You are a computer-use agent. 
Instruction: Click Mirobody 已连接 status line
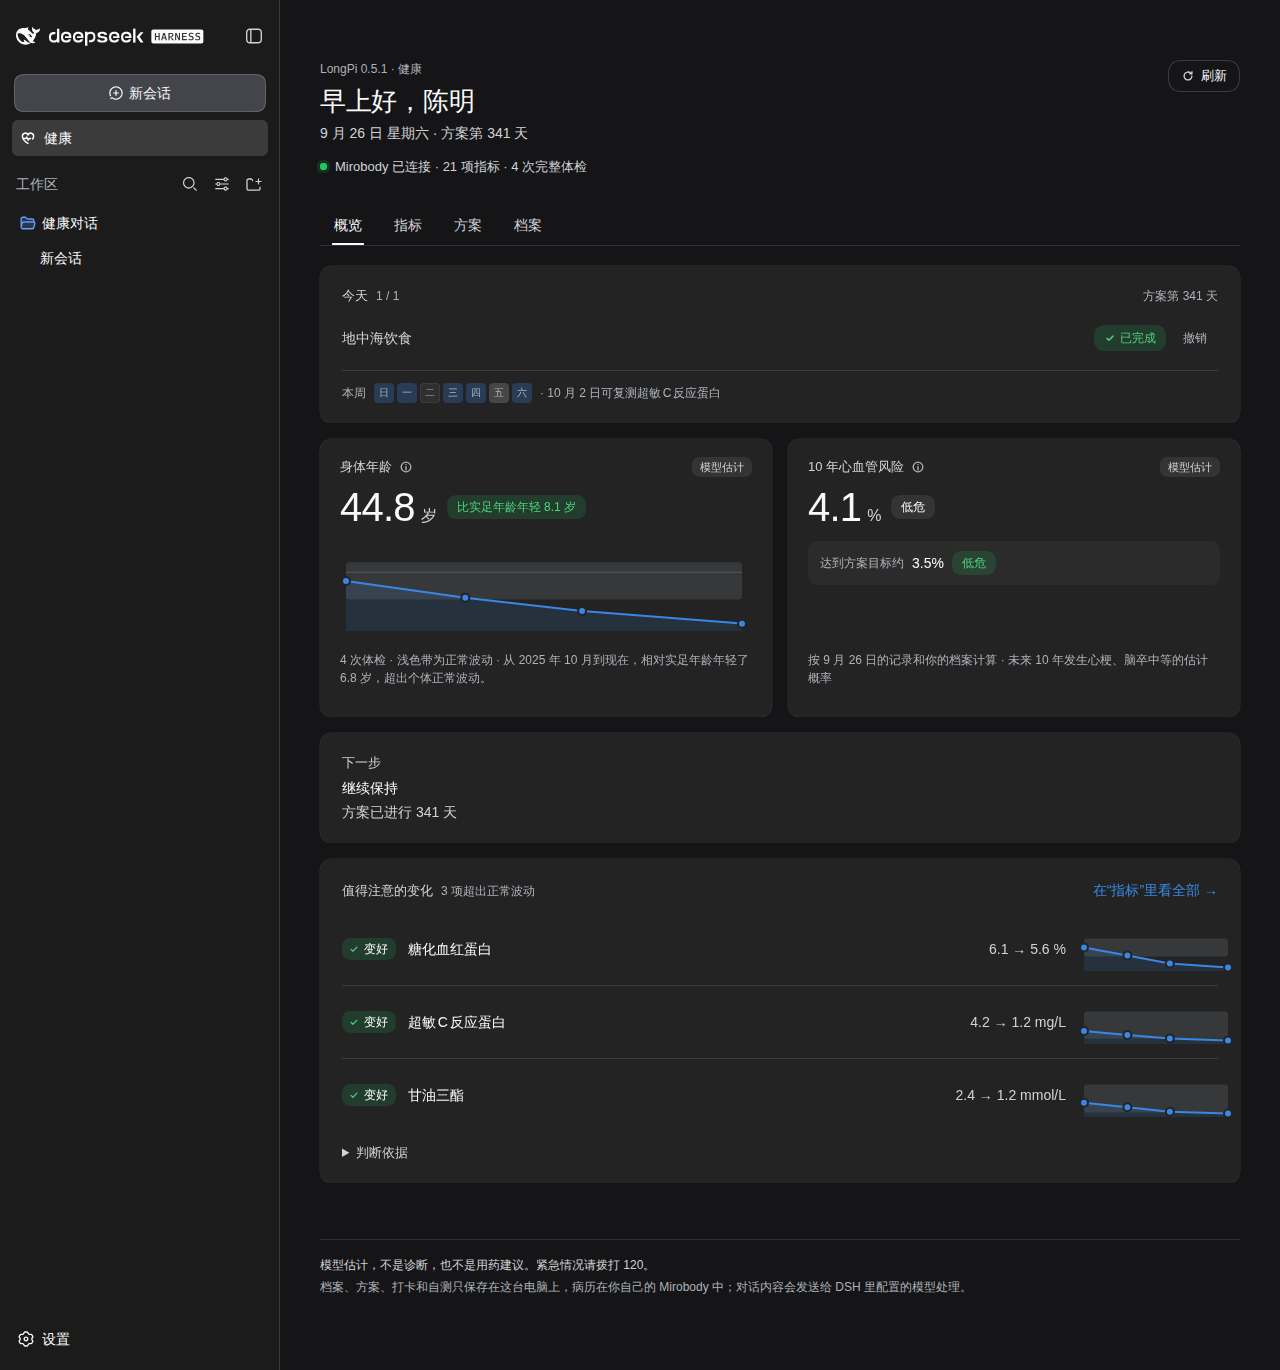coord(453,167)
